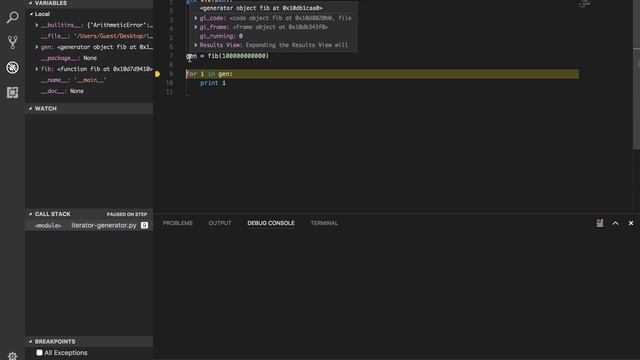Screen dimensions: 640x360
Task: Maximize the panel with the chevron
Action: tap(615, 223)
